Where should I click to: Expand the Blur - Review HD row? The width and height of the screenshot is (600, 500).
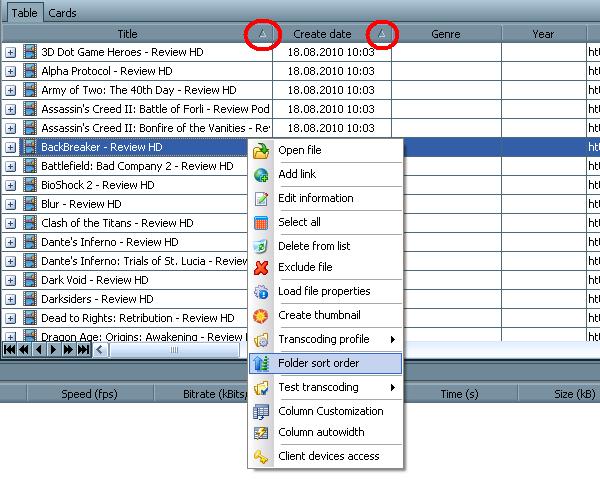tap(11, 204)
